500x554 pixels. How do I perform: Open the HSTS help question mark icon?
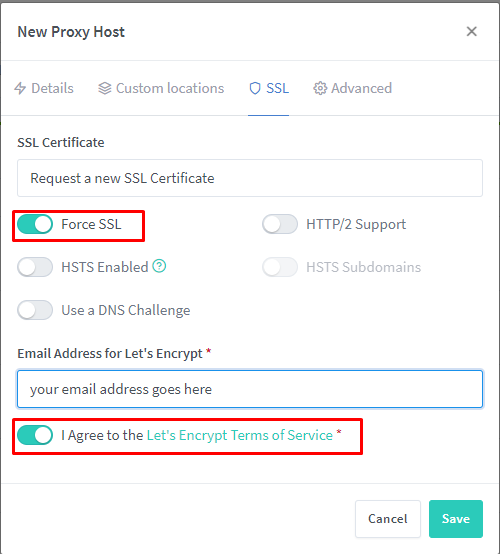click(x=159, y=266)
